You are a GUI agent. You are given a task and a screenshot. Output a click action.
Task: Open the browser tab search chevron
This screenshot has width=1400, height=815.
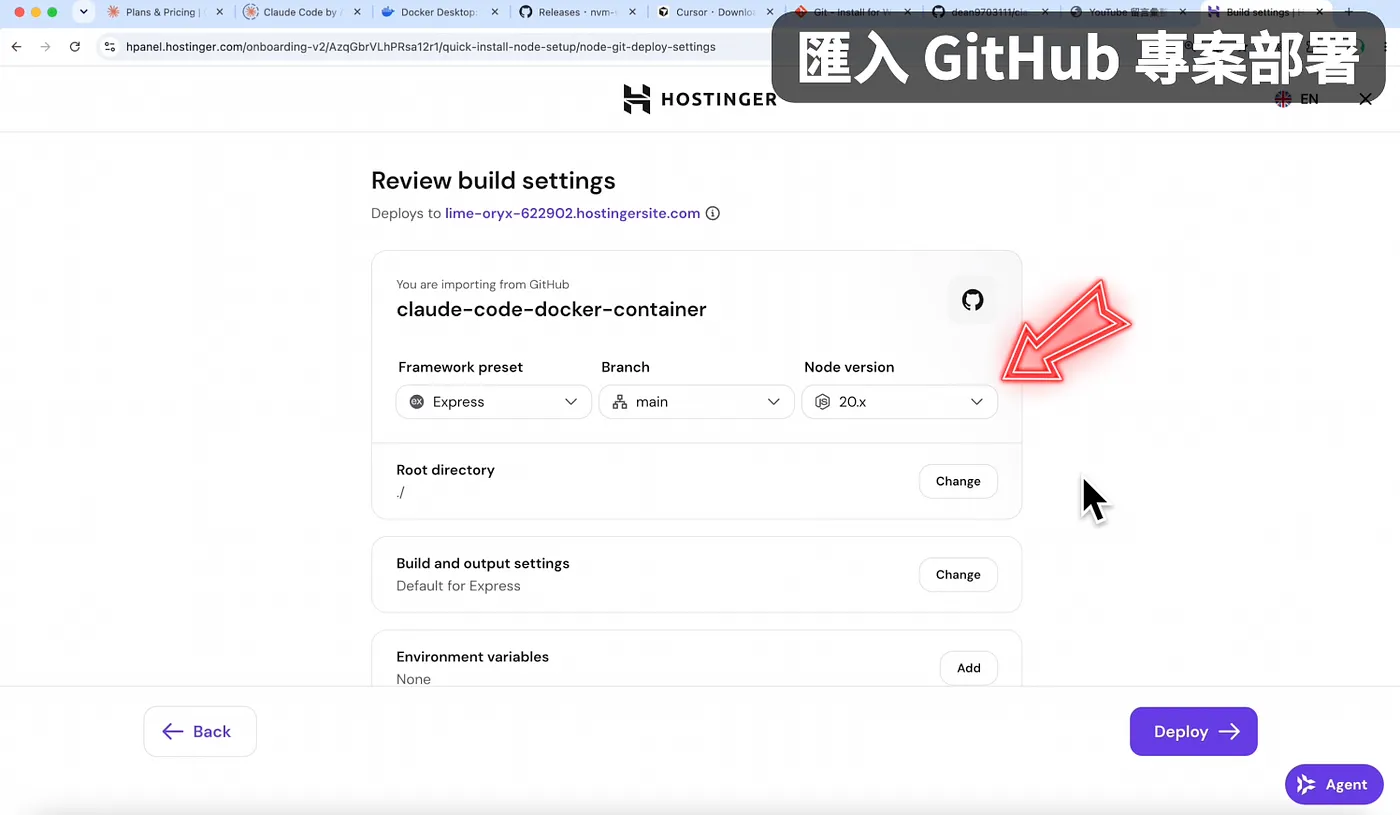84,13
